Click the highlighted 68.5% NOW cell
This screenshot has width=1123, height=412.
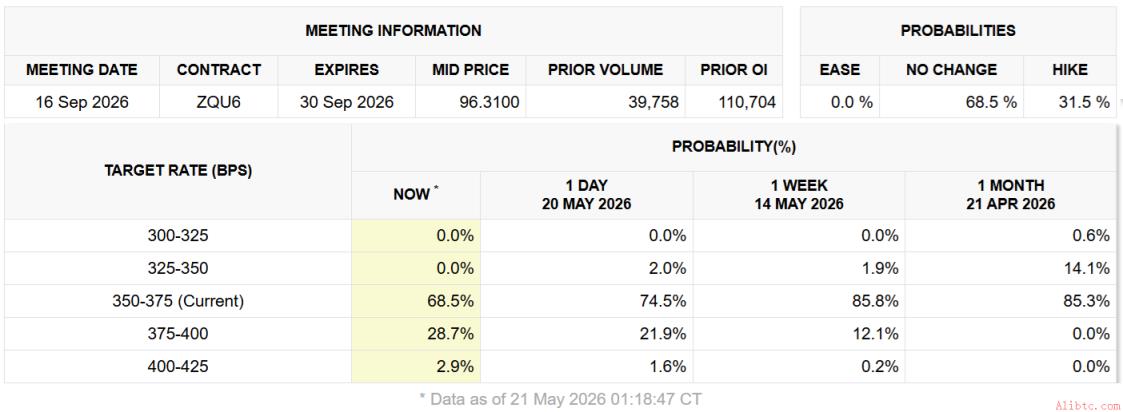tap(415, 301)
